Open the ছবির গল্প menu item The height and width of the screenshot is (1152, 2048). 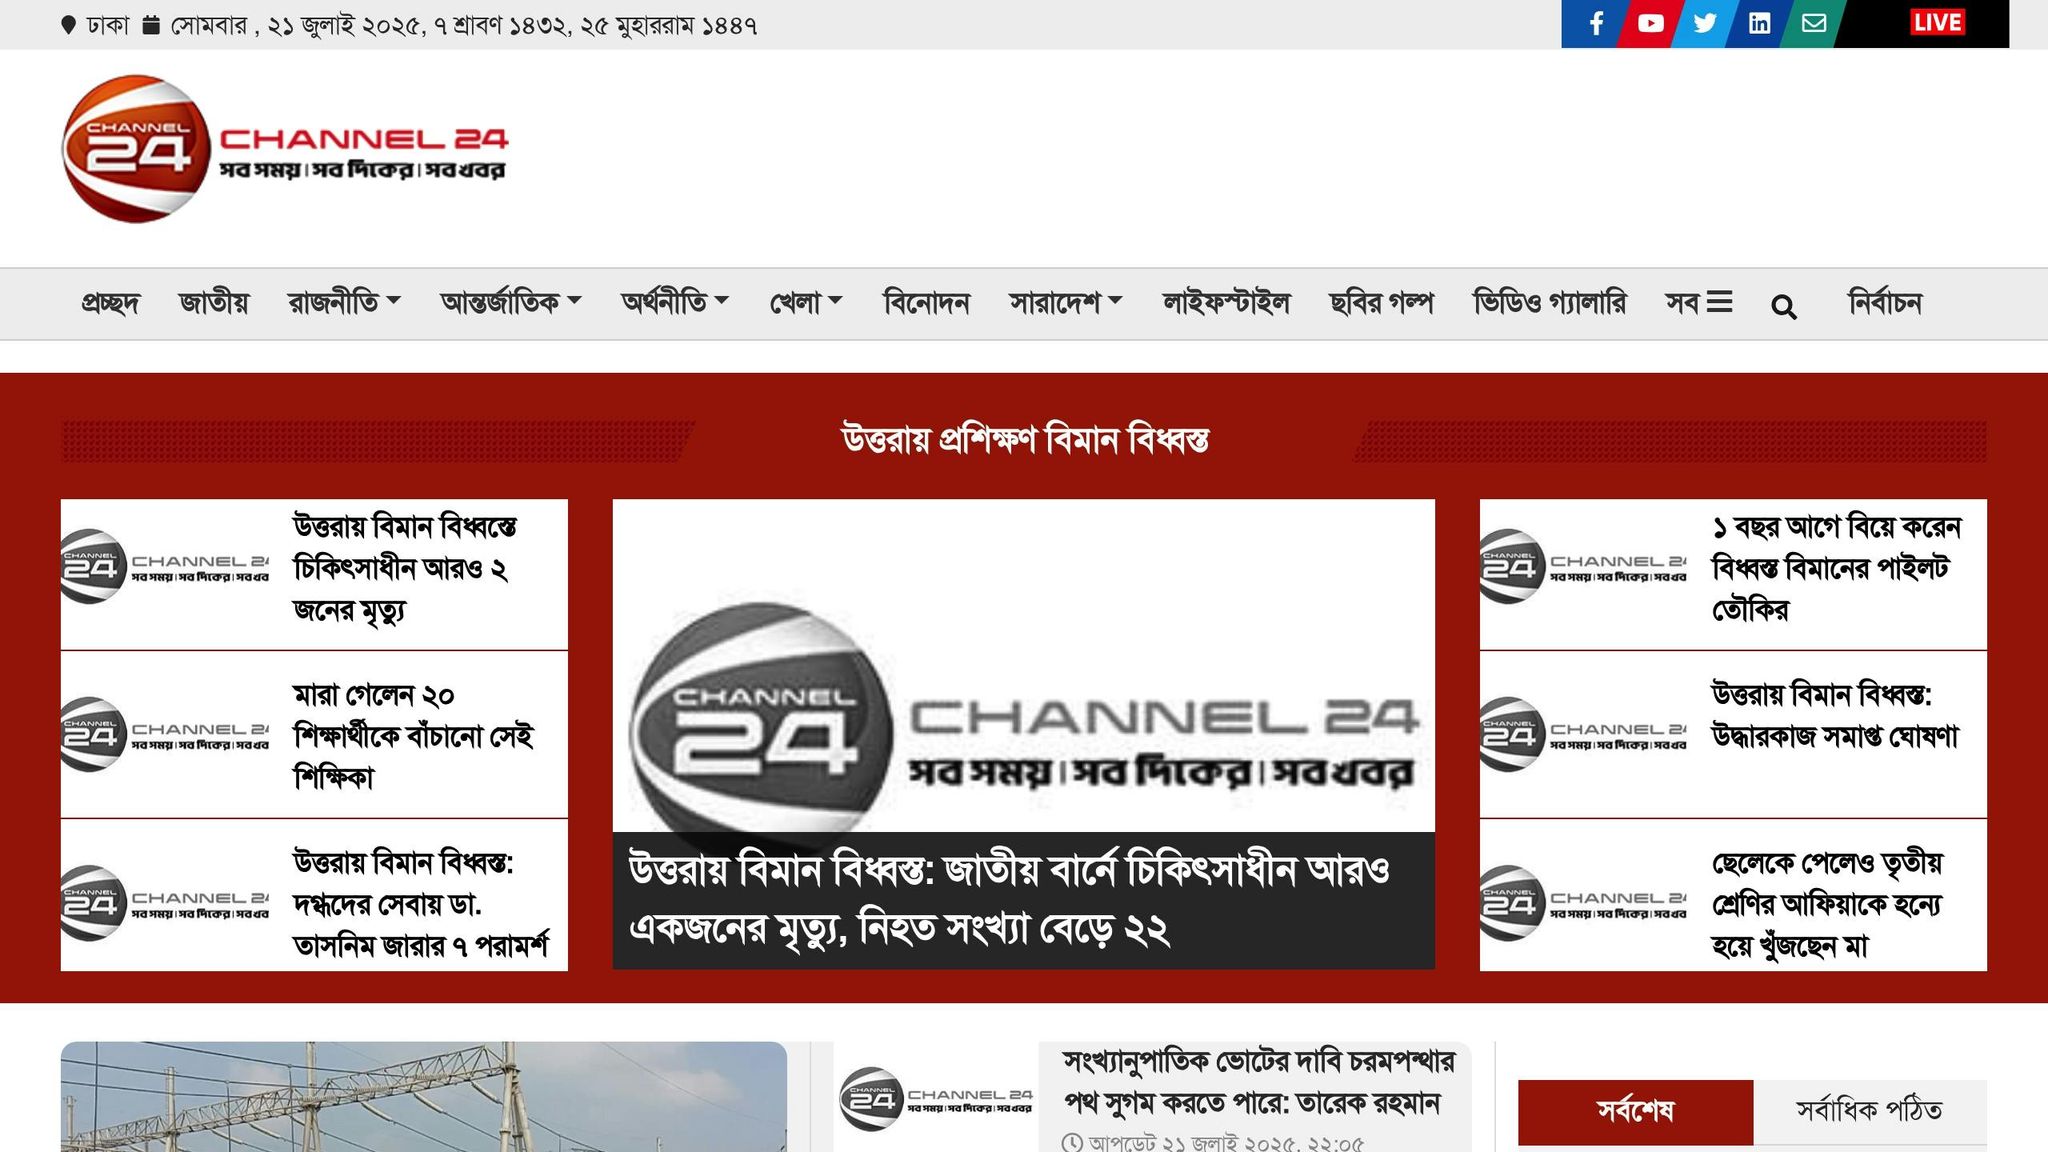1381,302
